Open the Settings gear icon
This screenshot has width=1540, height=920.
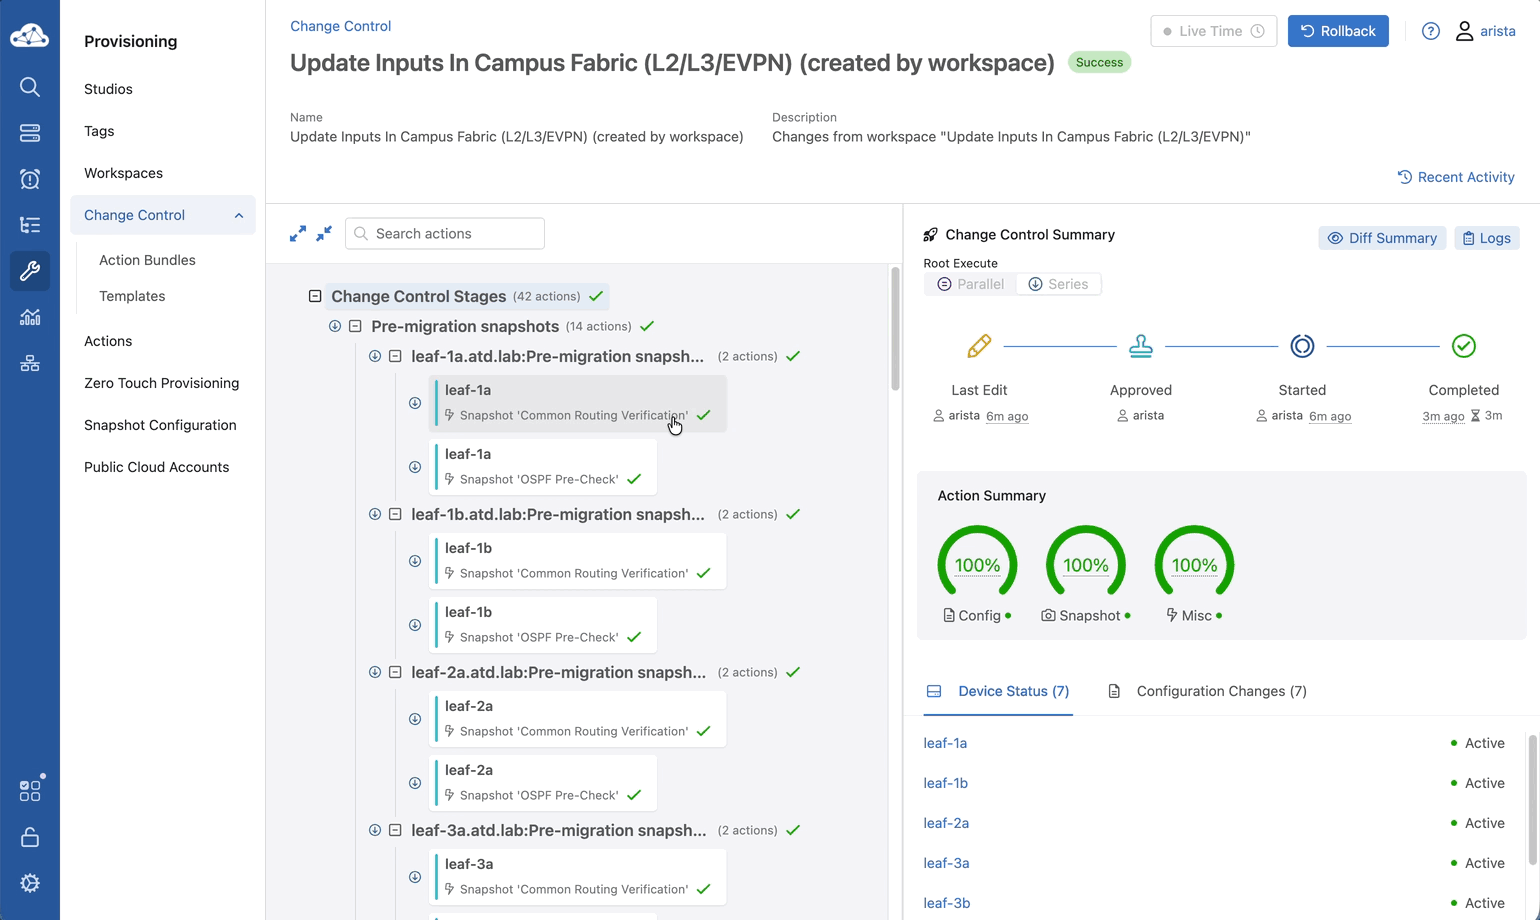pyautogui.click(x=30, y=883)
